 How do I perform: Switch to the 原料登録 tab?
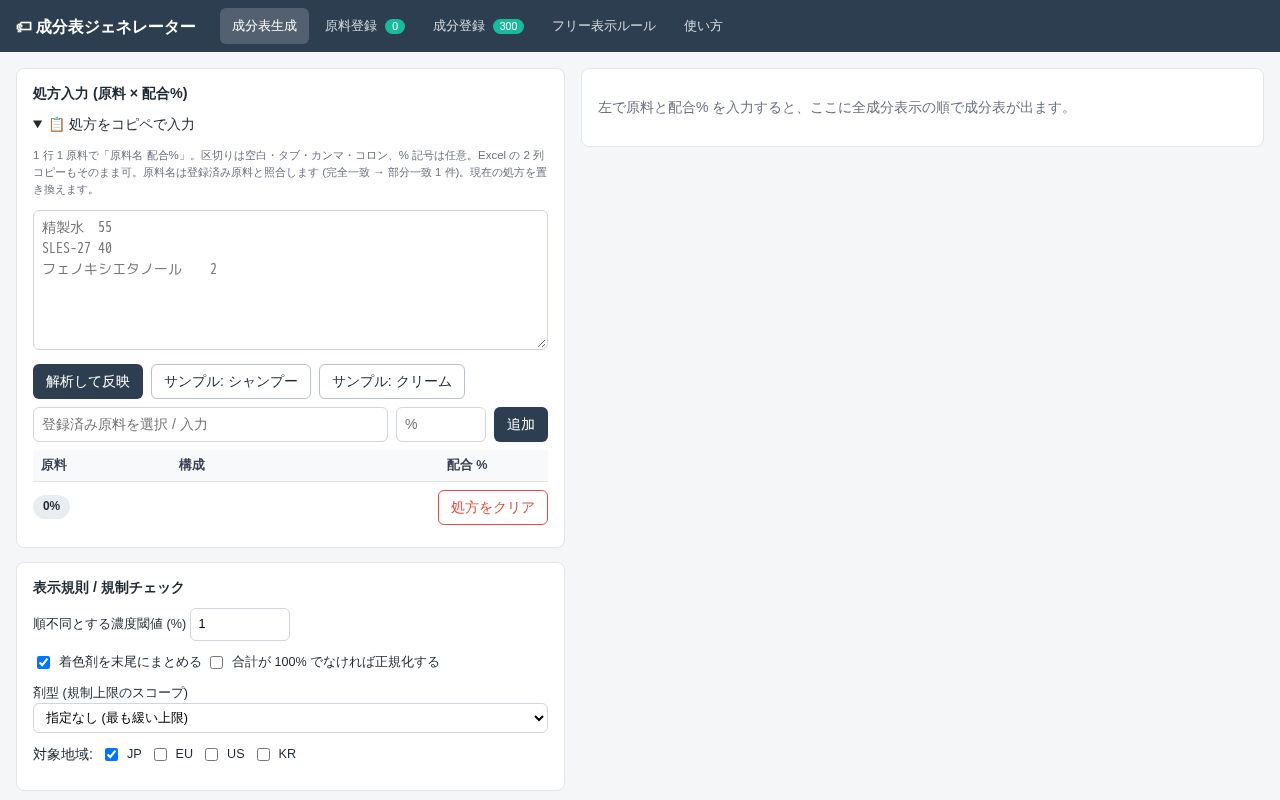click(365, 26)
